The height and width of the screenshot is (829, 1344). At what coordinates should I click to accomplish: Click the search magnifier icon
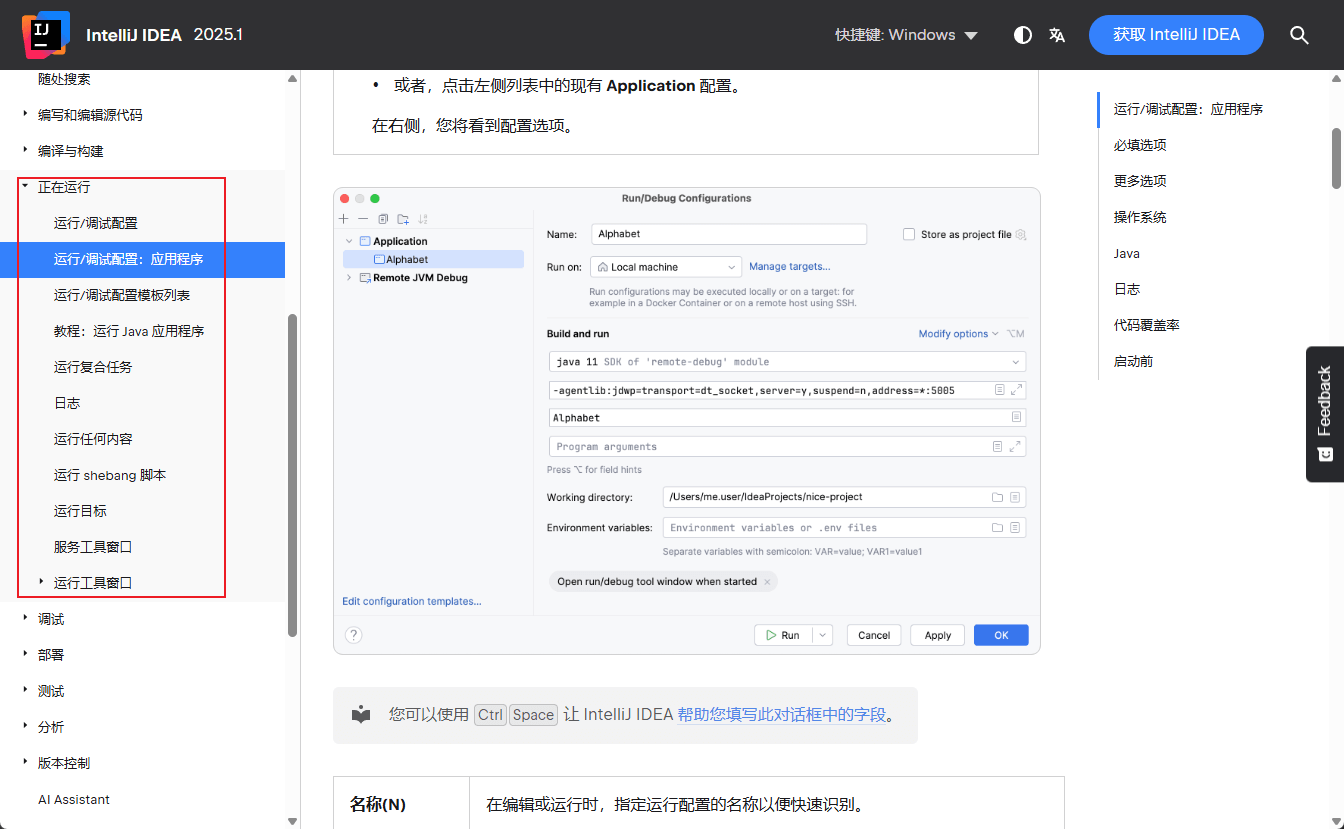click(x=1299, y=35)
